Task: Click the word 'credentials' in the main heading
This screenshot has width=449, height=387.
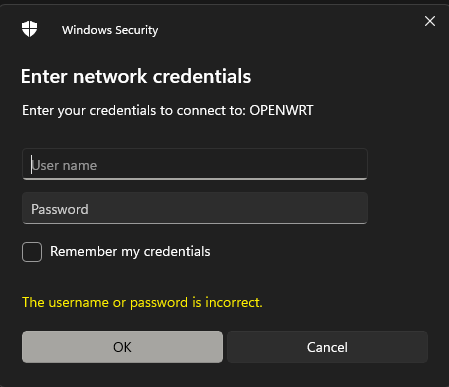Action: pyautogui.click(x=202, y=76)
